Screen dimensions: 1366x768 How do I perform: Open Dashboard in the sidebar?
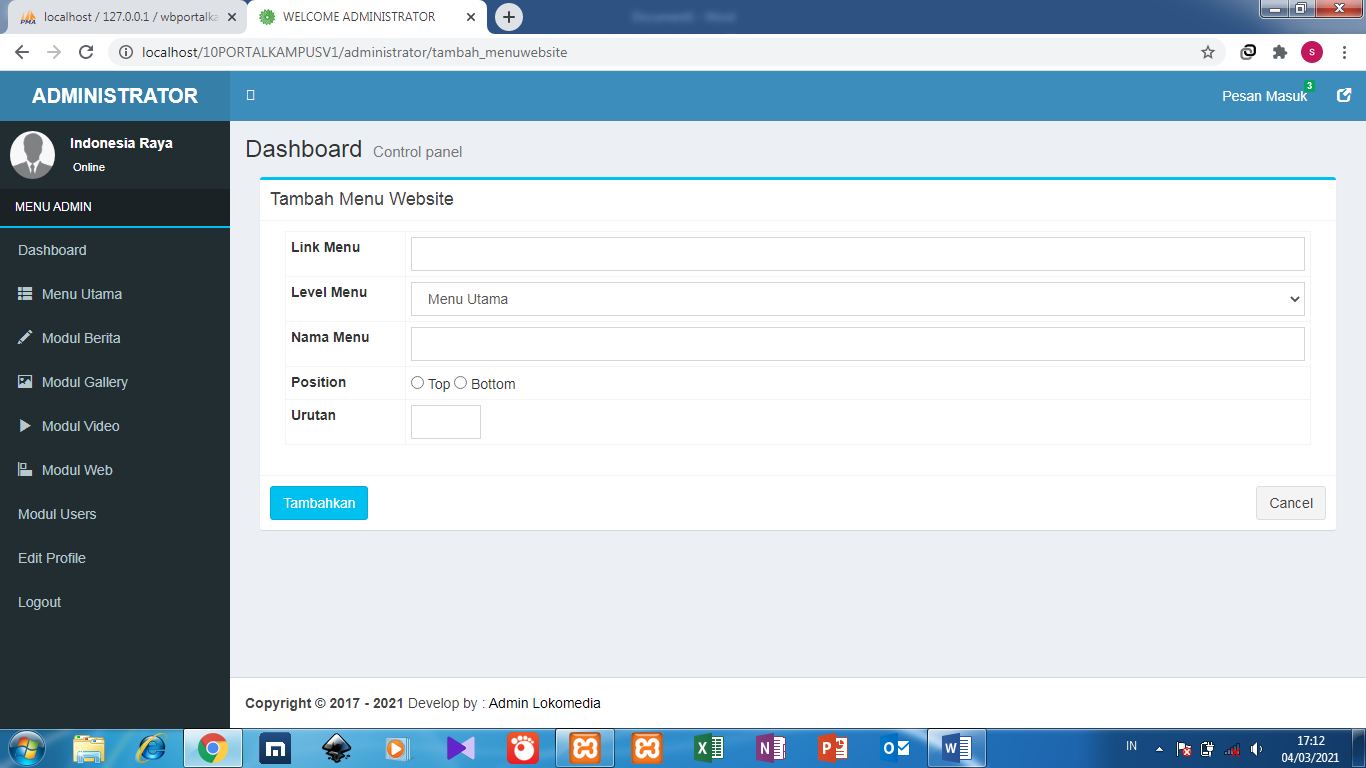pos(52,250)
